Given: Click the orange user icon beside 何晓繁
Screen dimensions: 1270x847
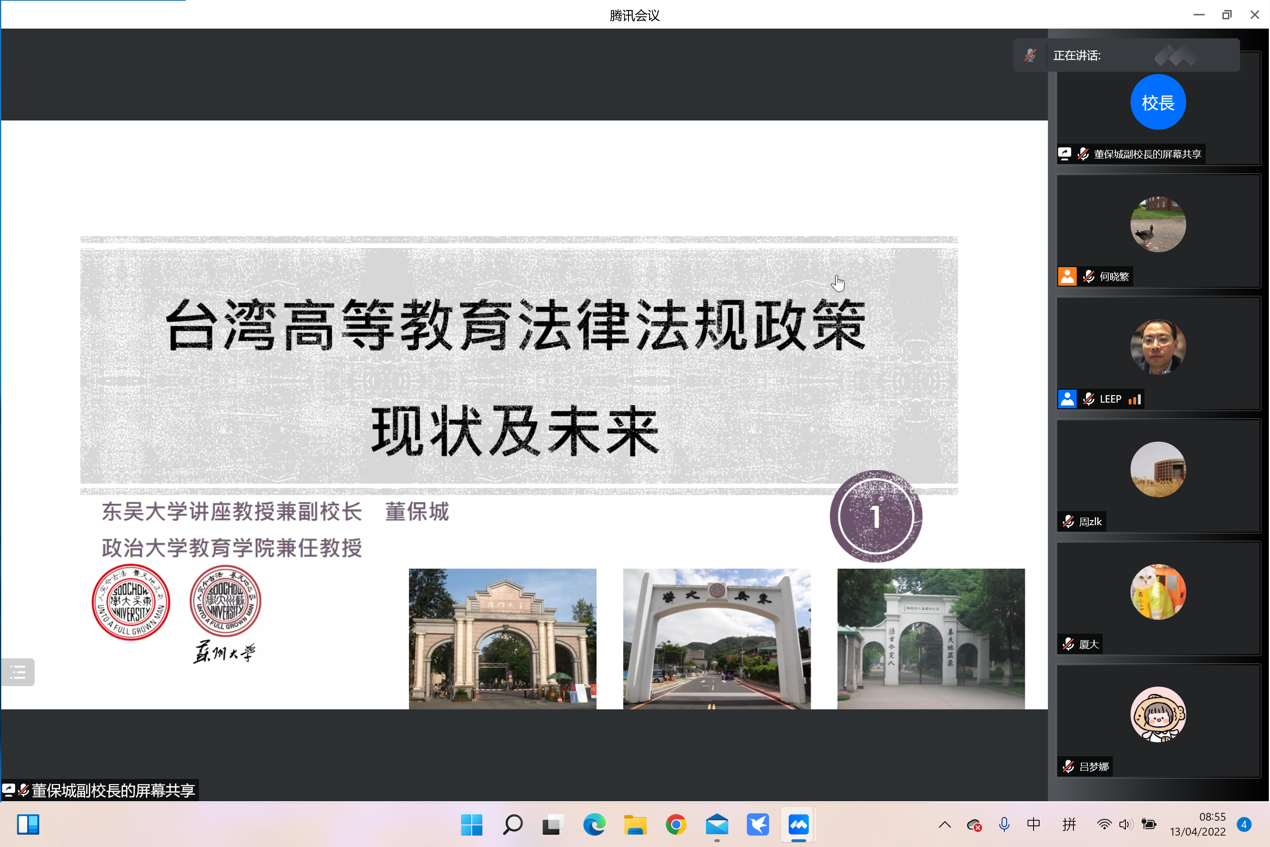Looking at the screenshot, I should pos(1067,277).
